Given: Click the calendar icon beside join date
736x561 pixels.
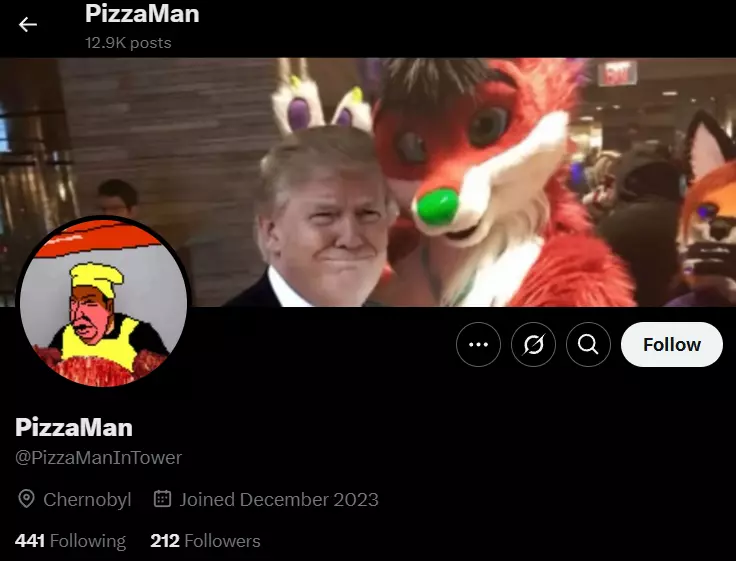Looking at the screenshot, I should pos(162,499).
